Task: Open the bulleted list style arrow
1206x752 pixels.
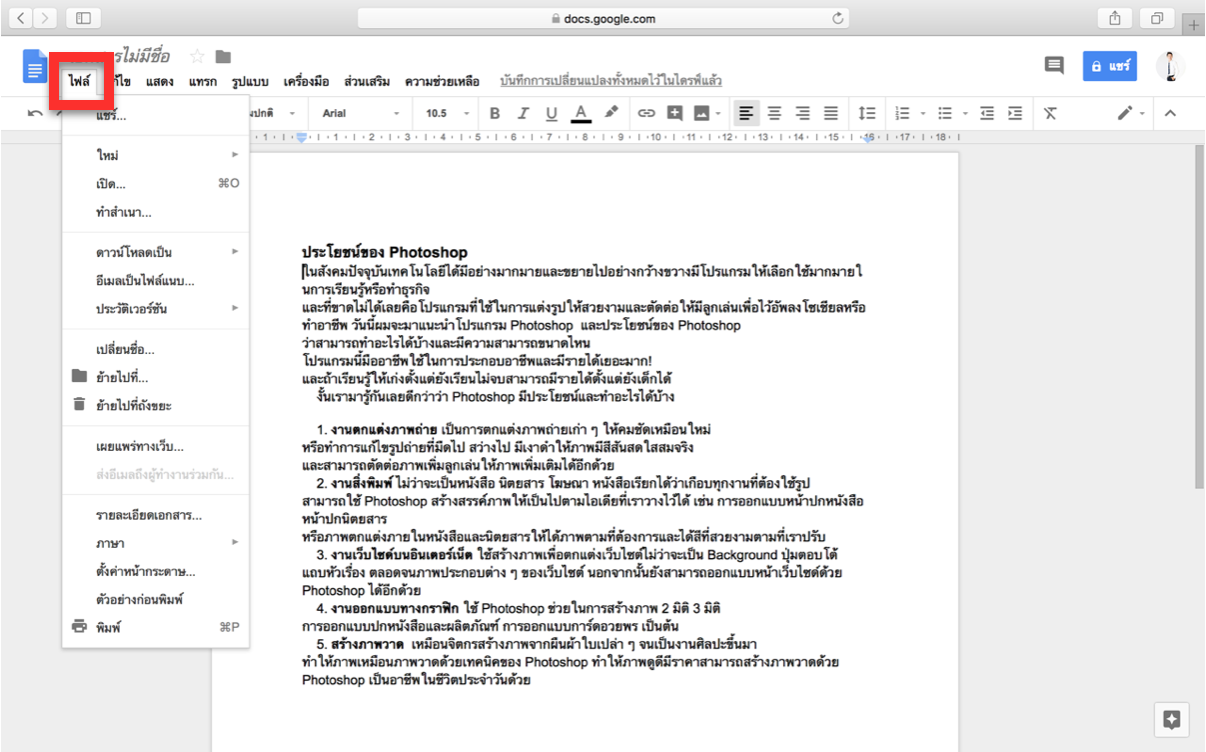Action: (x=965, y=113)
